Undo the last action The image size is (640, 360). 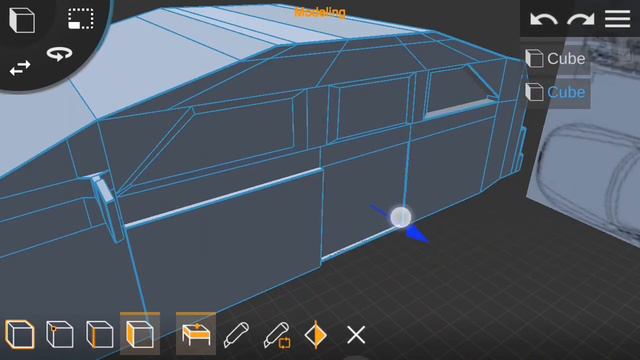[543, 19]
